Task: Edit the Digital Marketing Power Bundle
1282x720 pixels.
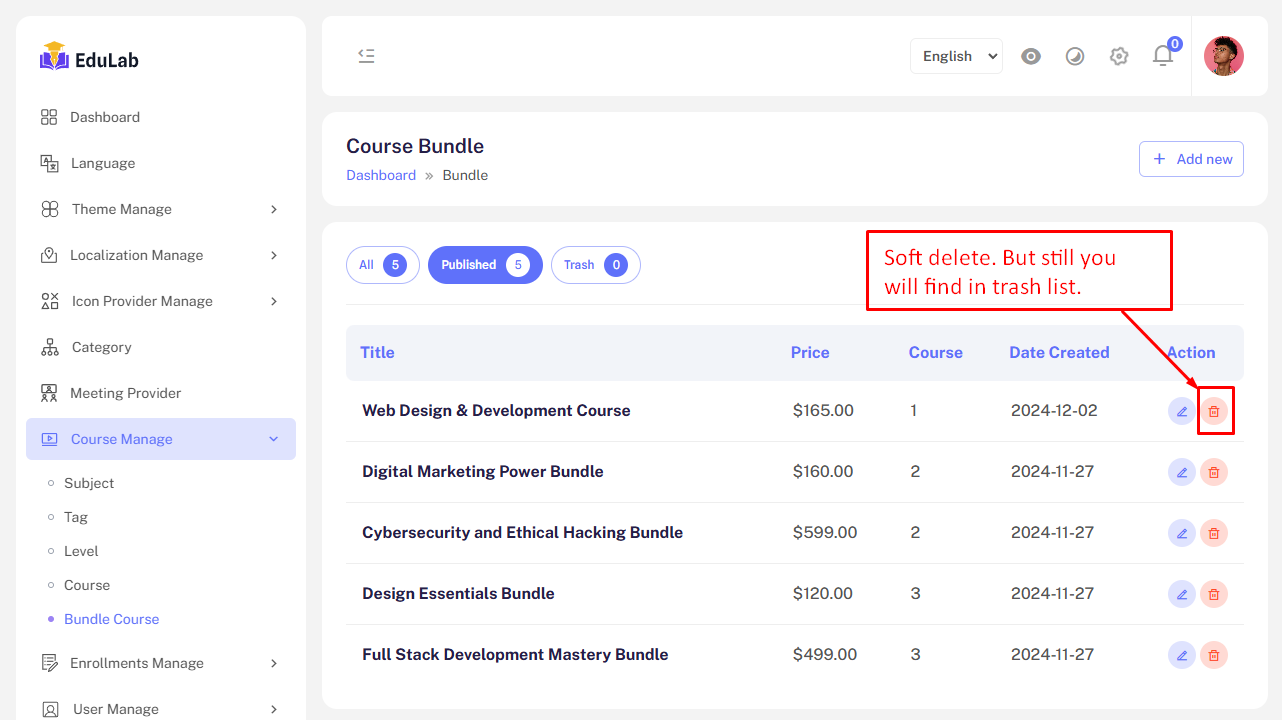Action: tap(1182, 472)
